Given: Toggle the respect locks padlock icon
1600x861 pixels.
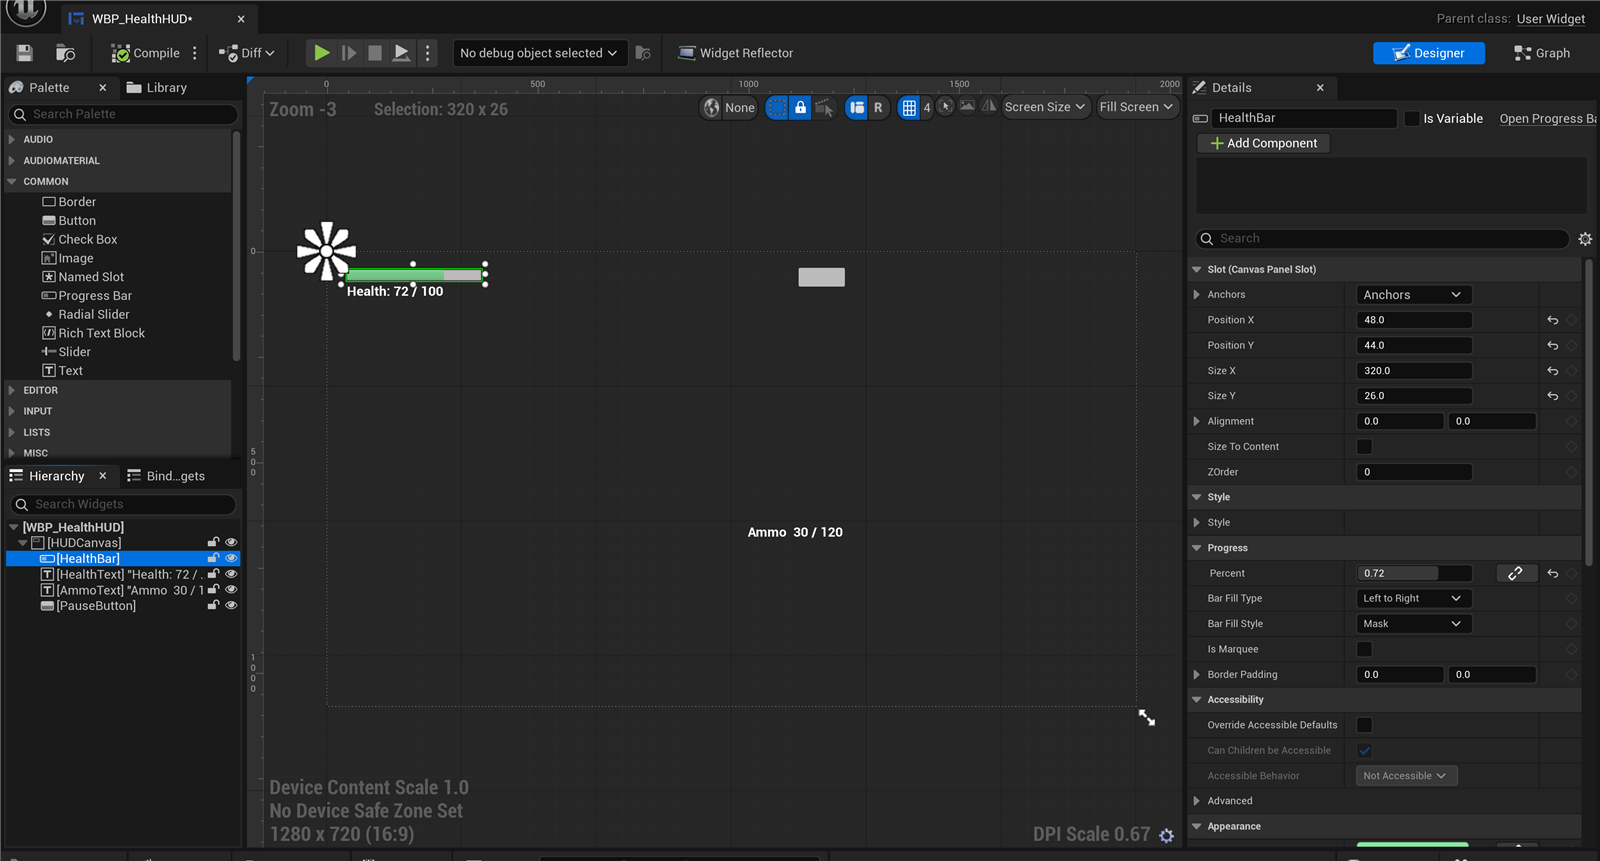Looking at the screenshot, I should (800, 107).
